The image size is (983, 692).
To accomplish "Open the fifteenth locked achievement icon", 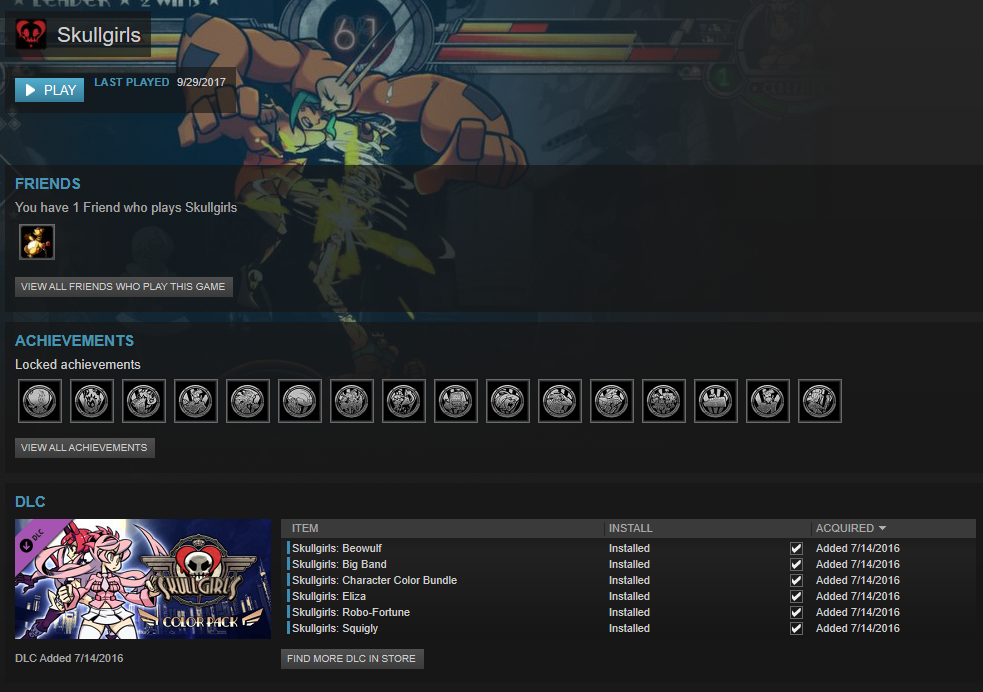I will (769, 401).
